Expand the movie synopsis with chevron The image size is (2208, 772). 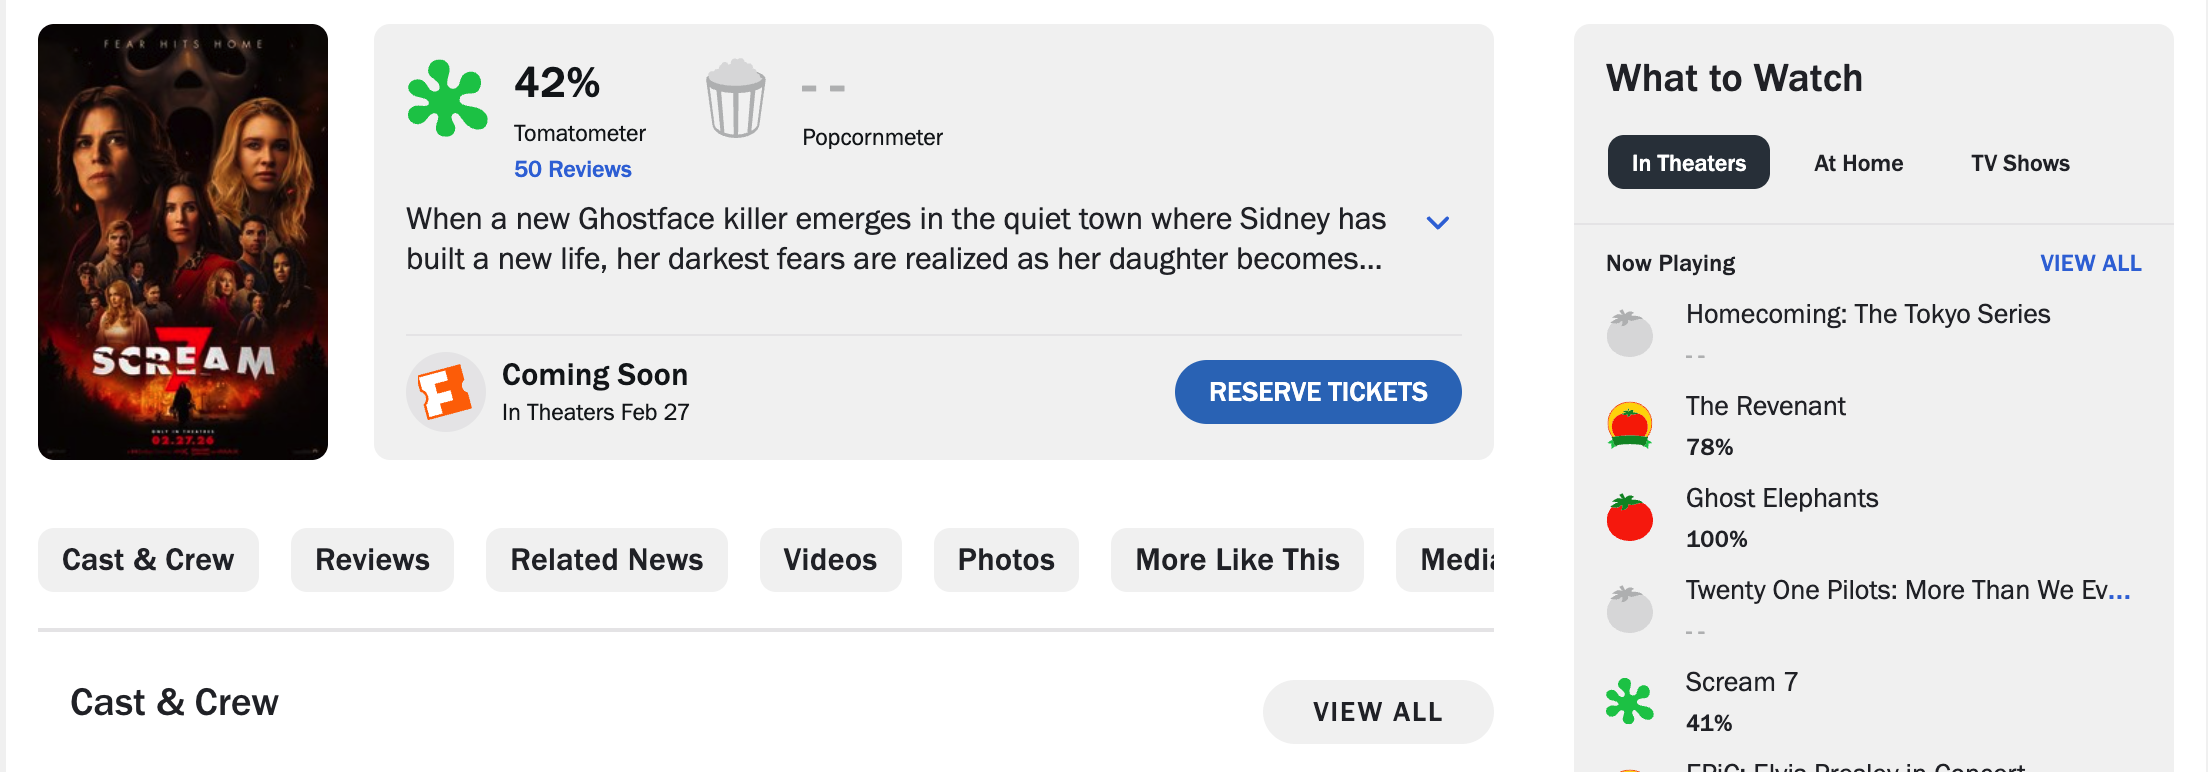[1437, 222]
